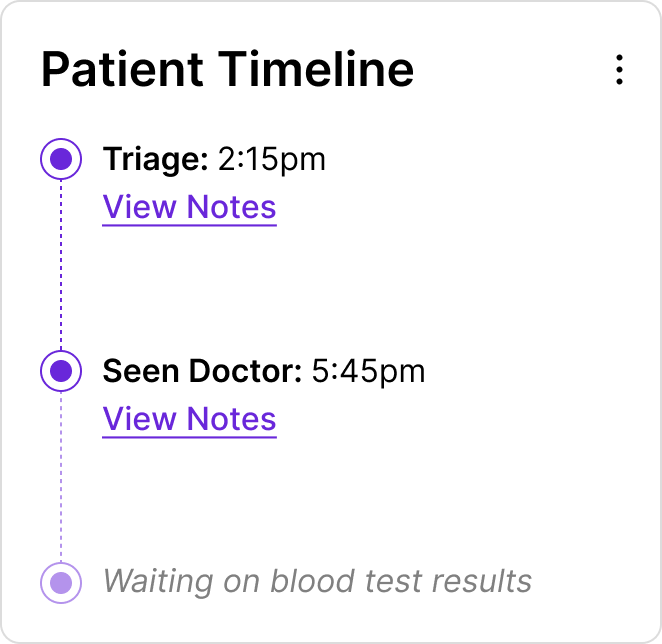Click the bold Triage label
Image resolution: width=662 pixels, height=644 pixels.
pyautogui.click(x=155, y=159)
